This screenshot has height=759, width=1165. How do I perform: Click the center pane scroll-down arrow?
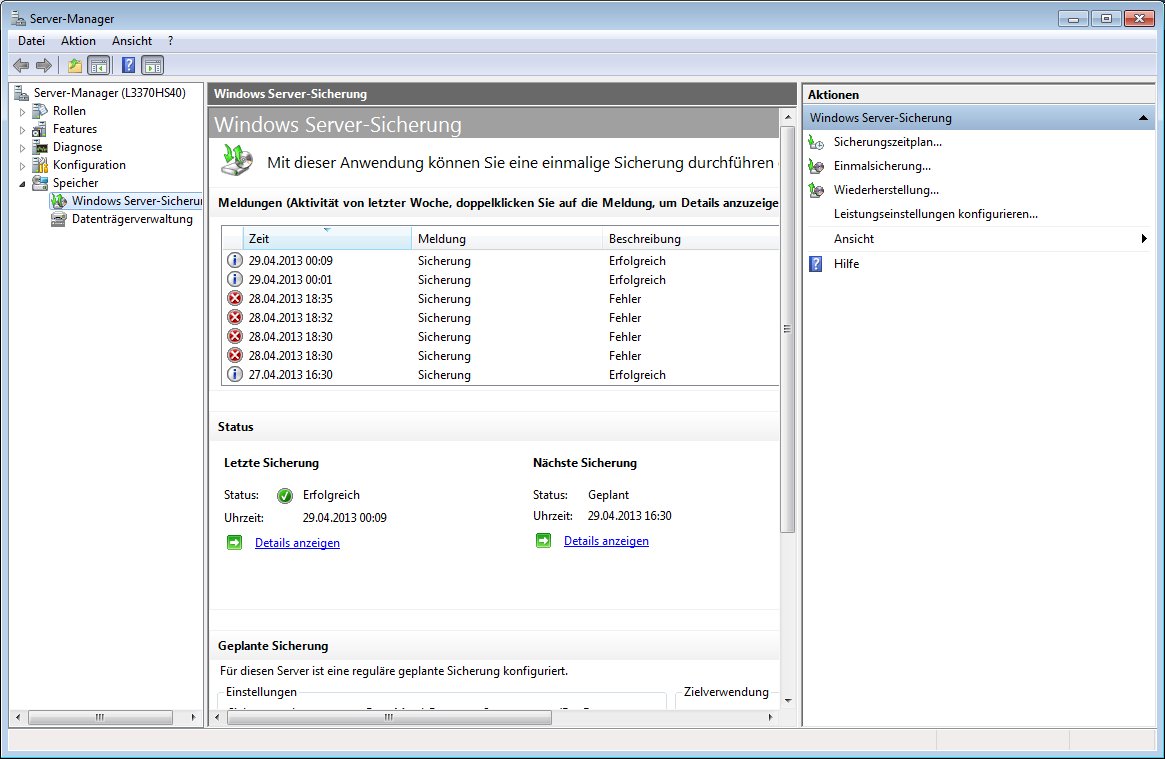point(788,700)
